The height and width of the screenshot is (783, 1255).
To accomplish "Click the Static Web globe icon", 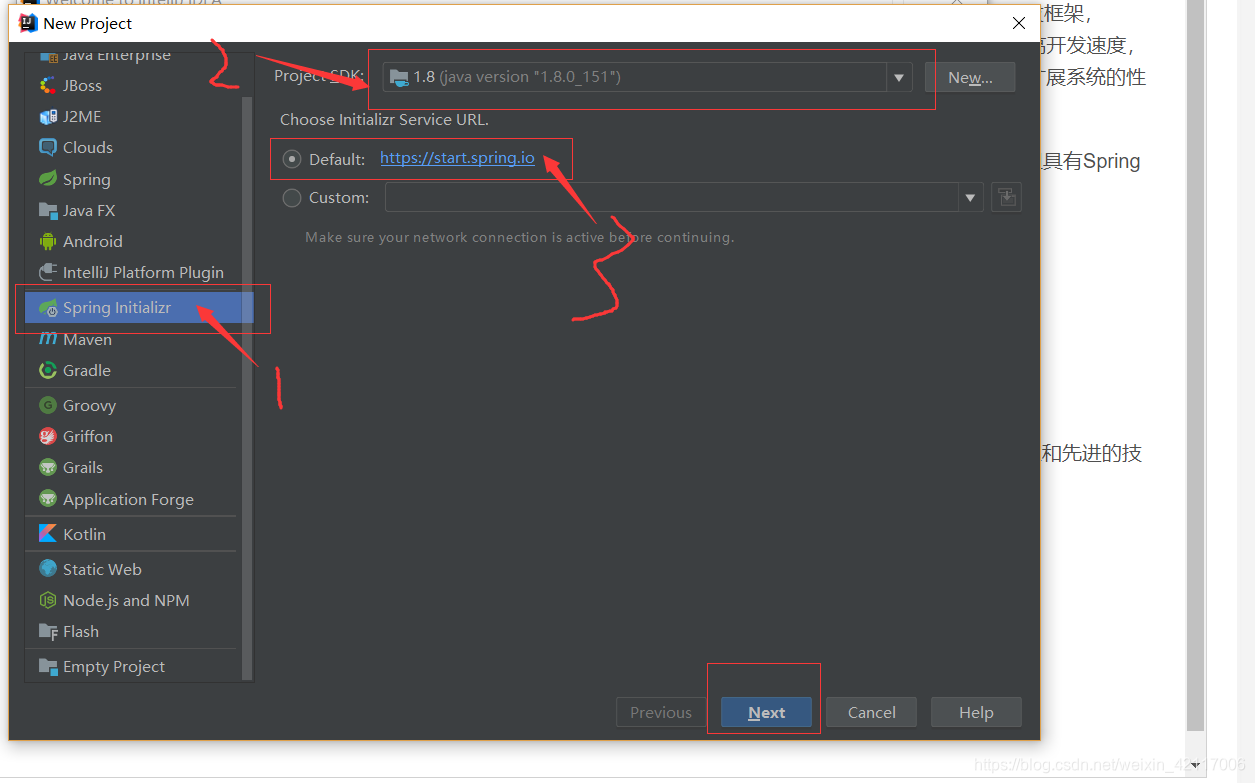I will pyautogui.click(x=48, y=569).
